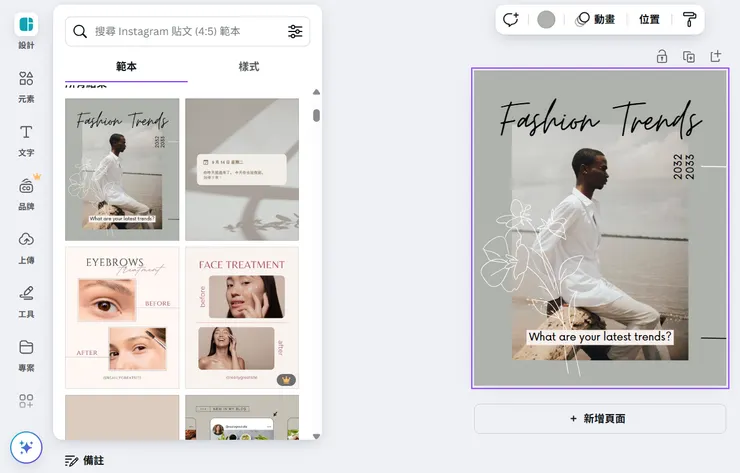Click the 新增頁面 (Add page) button

point(600,419)
